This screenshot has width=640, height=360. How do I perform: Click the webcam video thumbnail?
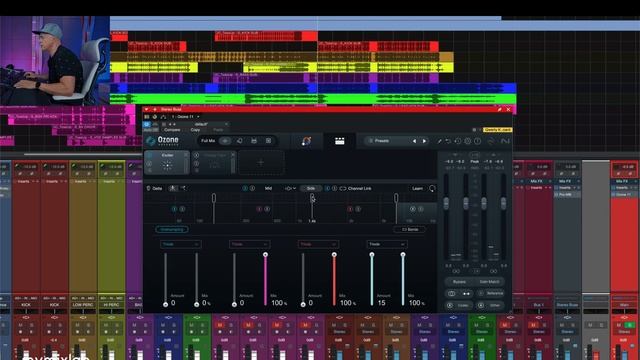pos(55,60)
